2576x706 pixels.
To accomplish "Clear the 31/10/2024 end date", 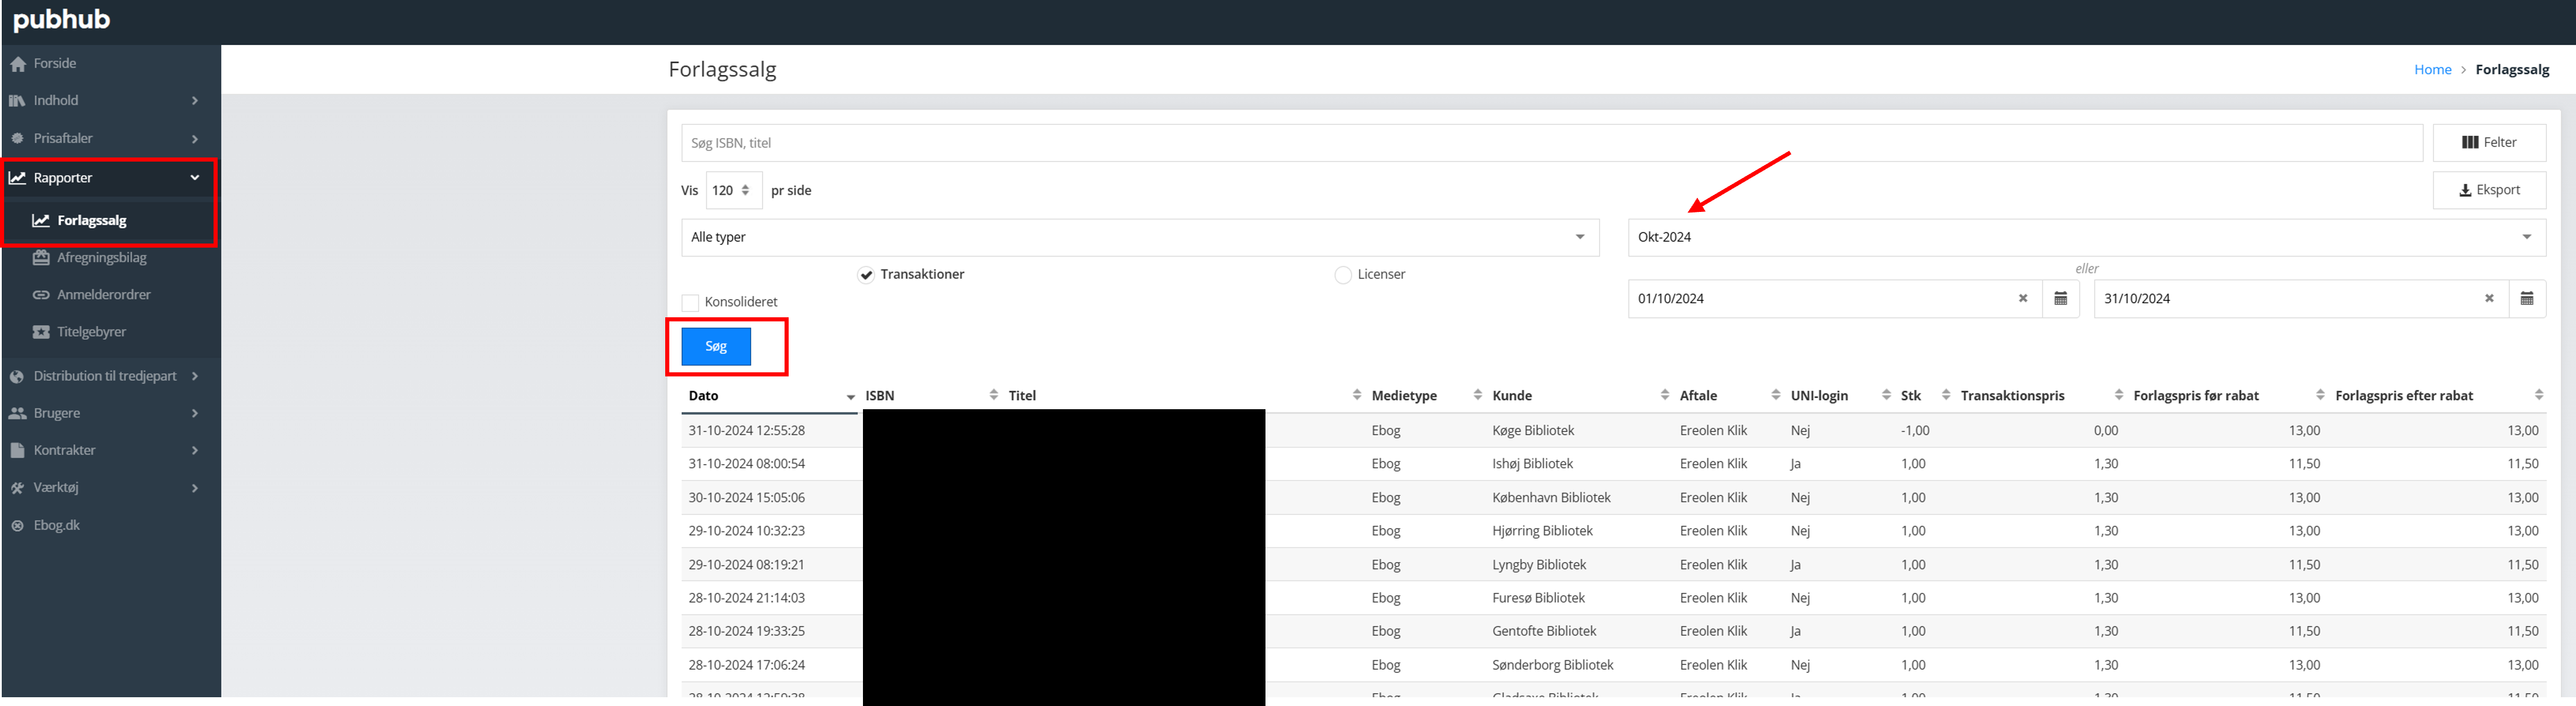I will point(2489,299).
